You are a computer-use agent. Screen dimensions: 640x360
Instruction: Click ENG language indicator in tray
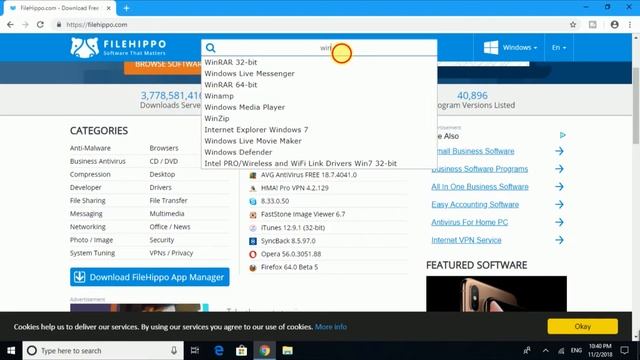click(x=576, y=351)
